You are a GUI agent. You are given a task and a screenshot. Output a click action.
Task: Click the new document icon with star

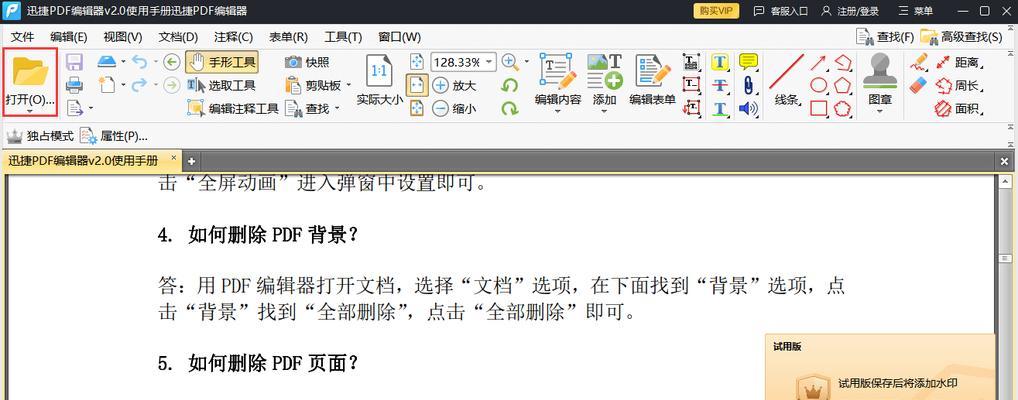pyautogui.click(x=107, y=85)
